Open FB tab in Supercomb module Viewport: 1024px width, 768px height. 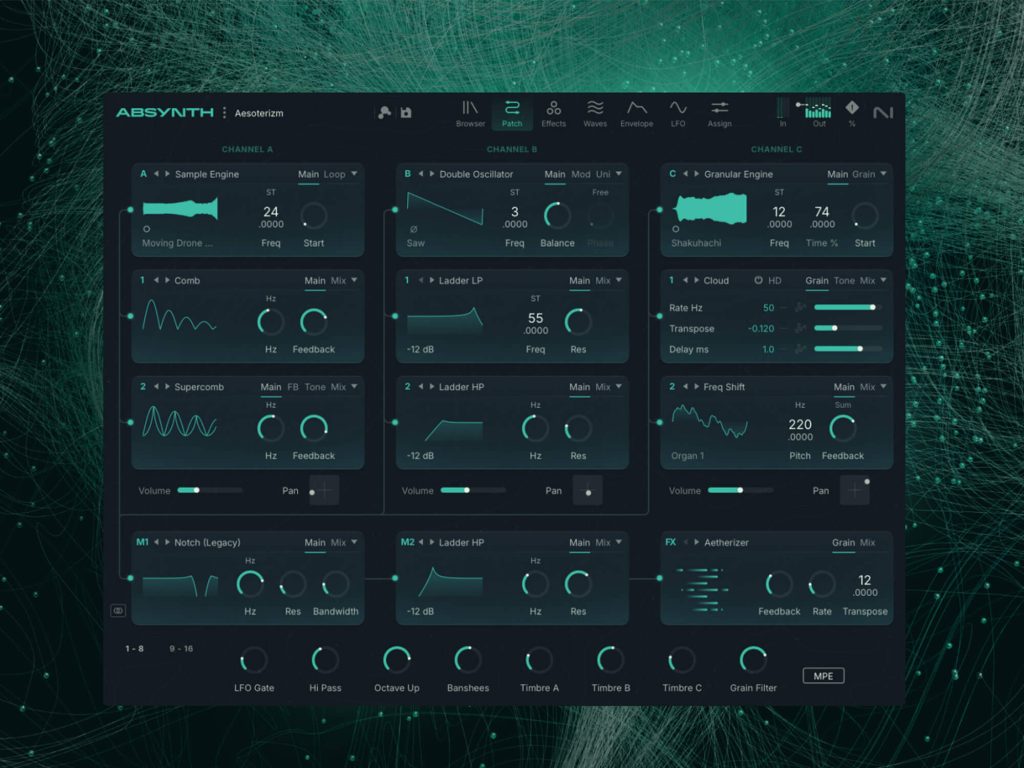coord(293,387)
